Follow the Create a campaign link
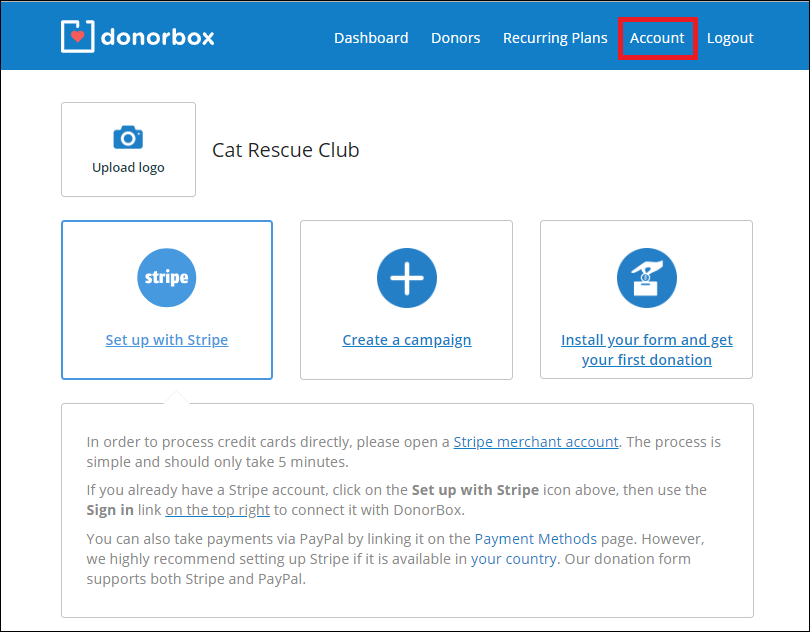Screen dimensions: 810x632 tap(407, 340)
